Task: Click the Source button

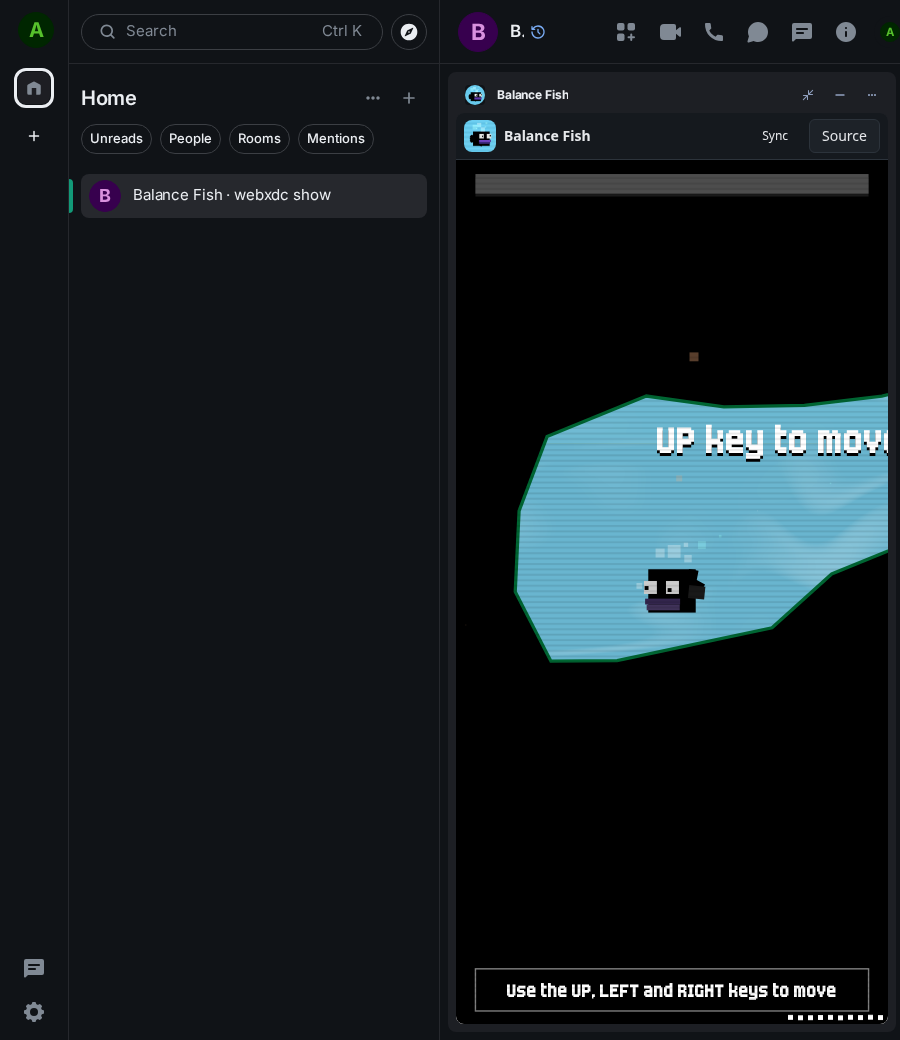Action: tap(844, 136)
